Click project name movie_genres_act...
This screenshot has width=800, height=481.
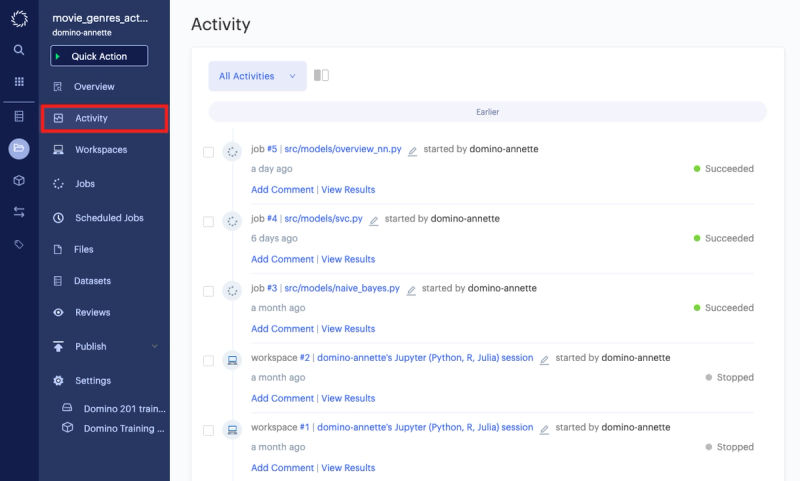click(100, 18)
